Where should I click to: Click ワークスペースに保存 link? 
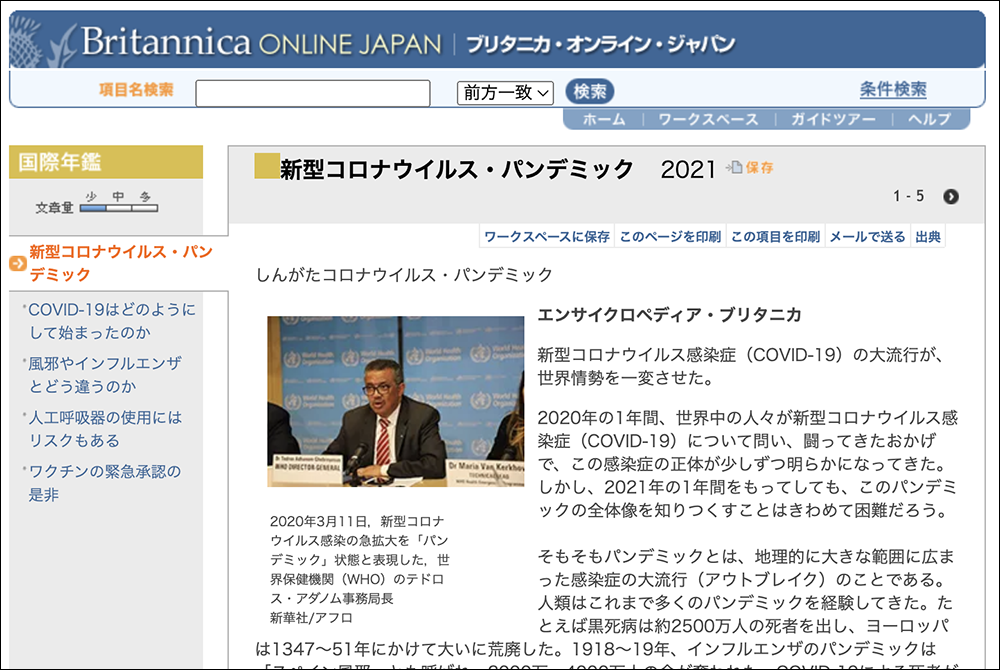point(547,237)
